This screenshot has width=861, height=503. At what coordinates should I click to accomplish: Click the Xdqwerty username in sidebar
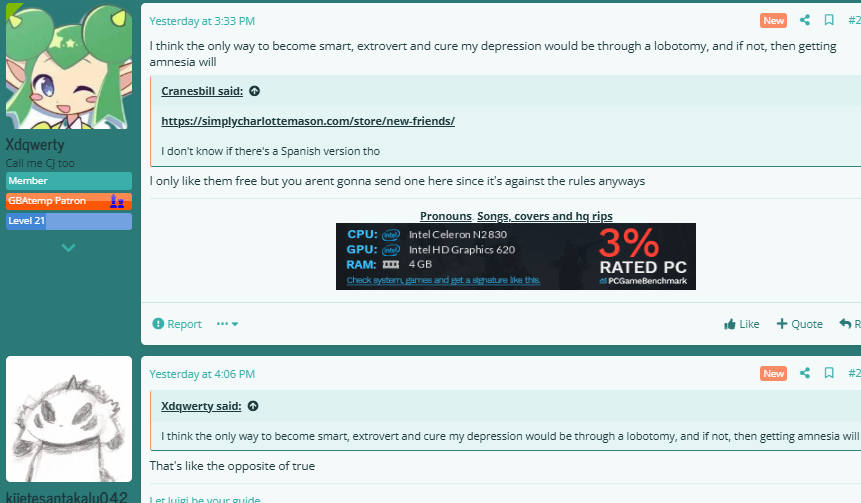(x=35, y=144)
